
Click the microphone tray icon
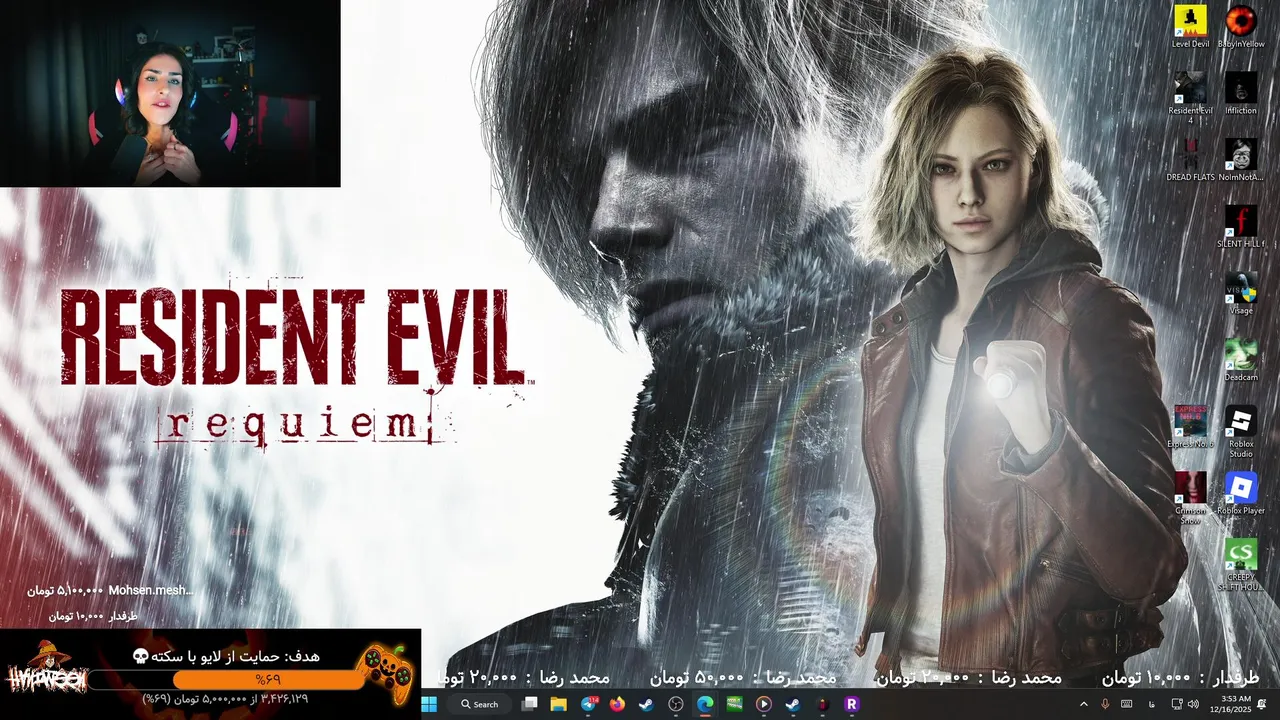click(1105, 704)
